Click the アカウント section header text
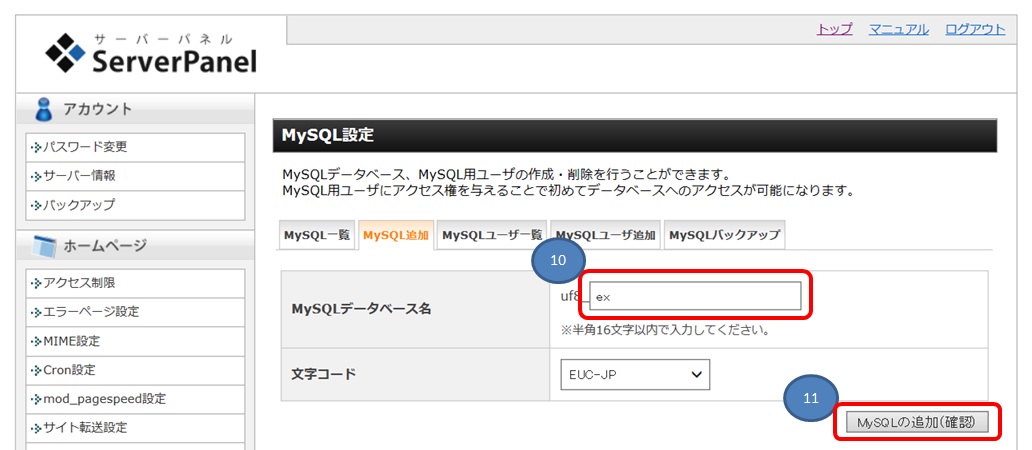 97,109
